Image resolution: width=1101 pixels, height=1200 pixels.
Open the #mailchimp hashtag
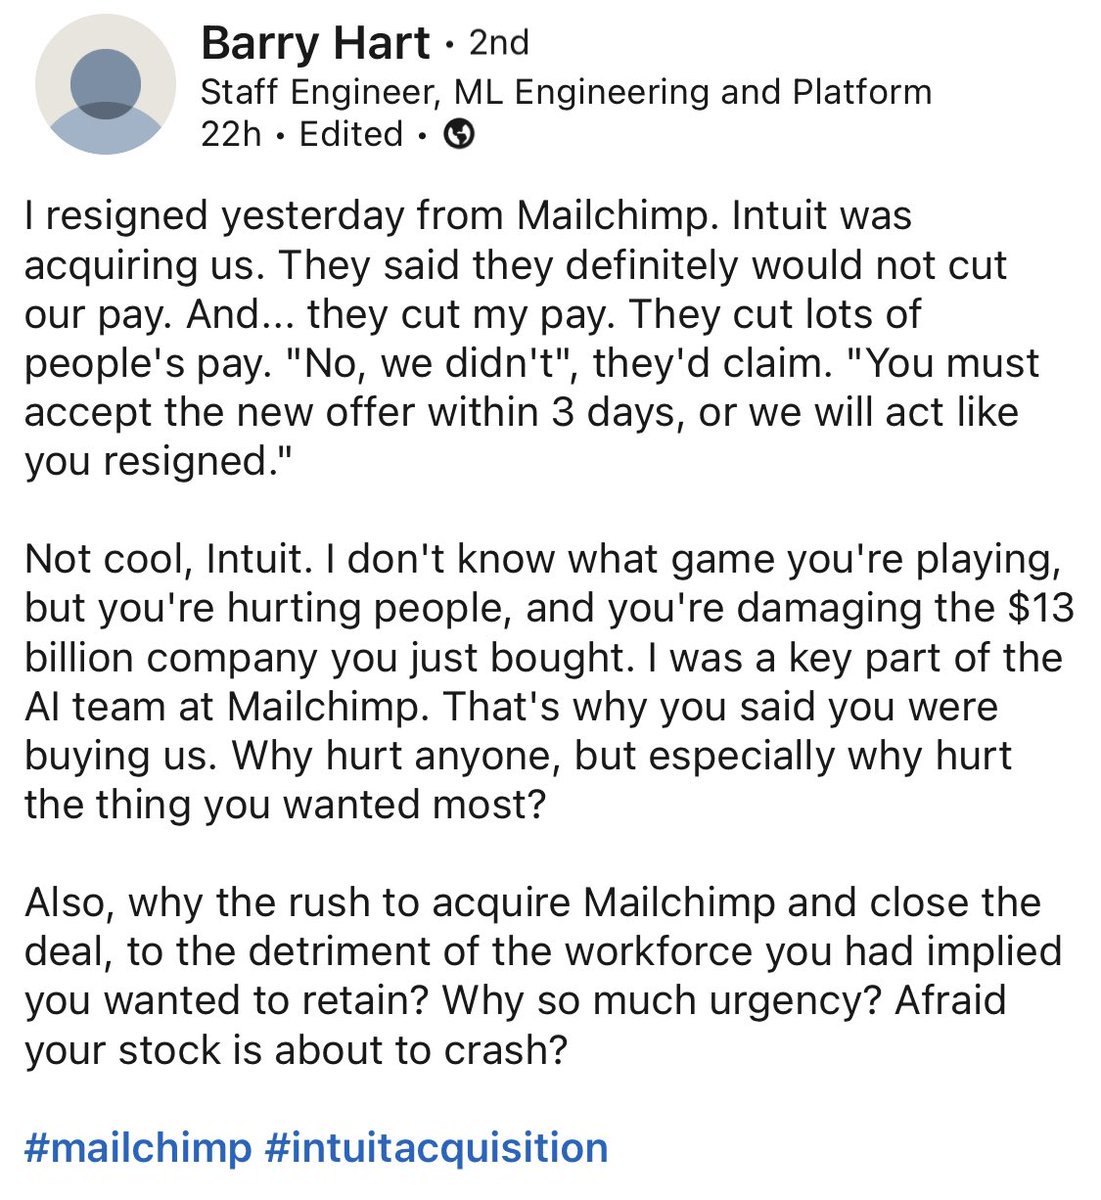[x=138, y=1148]
